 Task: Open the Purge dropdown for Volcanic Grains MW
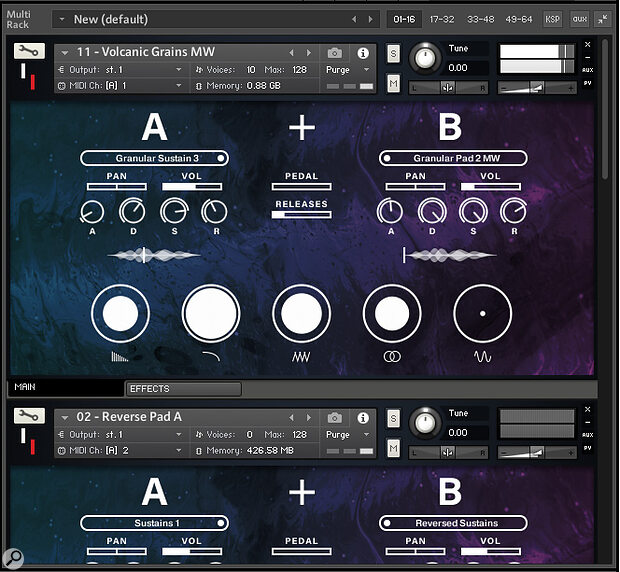tap(367, 70)
